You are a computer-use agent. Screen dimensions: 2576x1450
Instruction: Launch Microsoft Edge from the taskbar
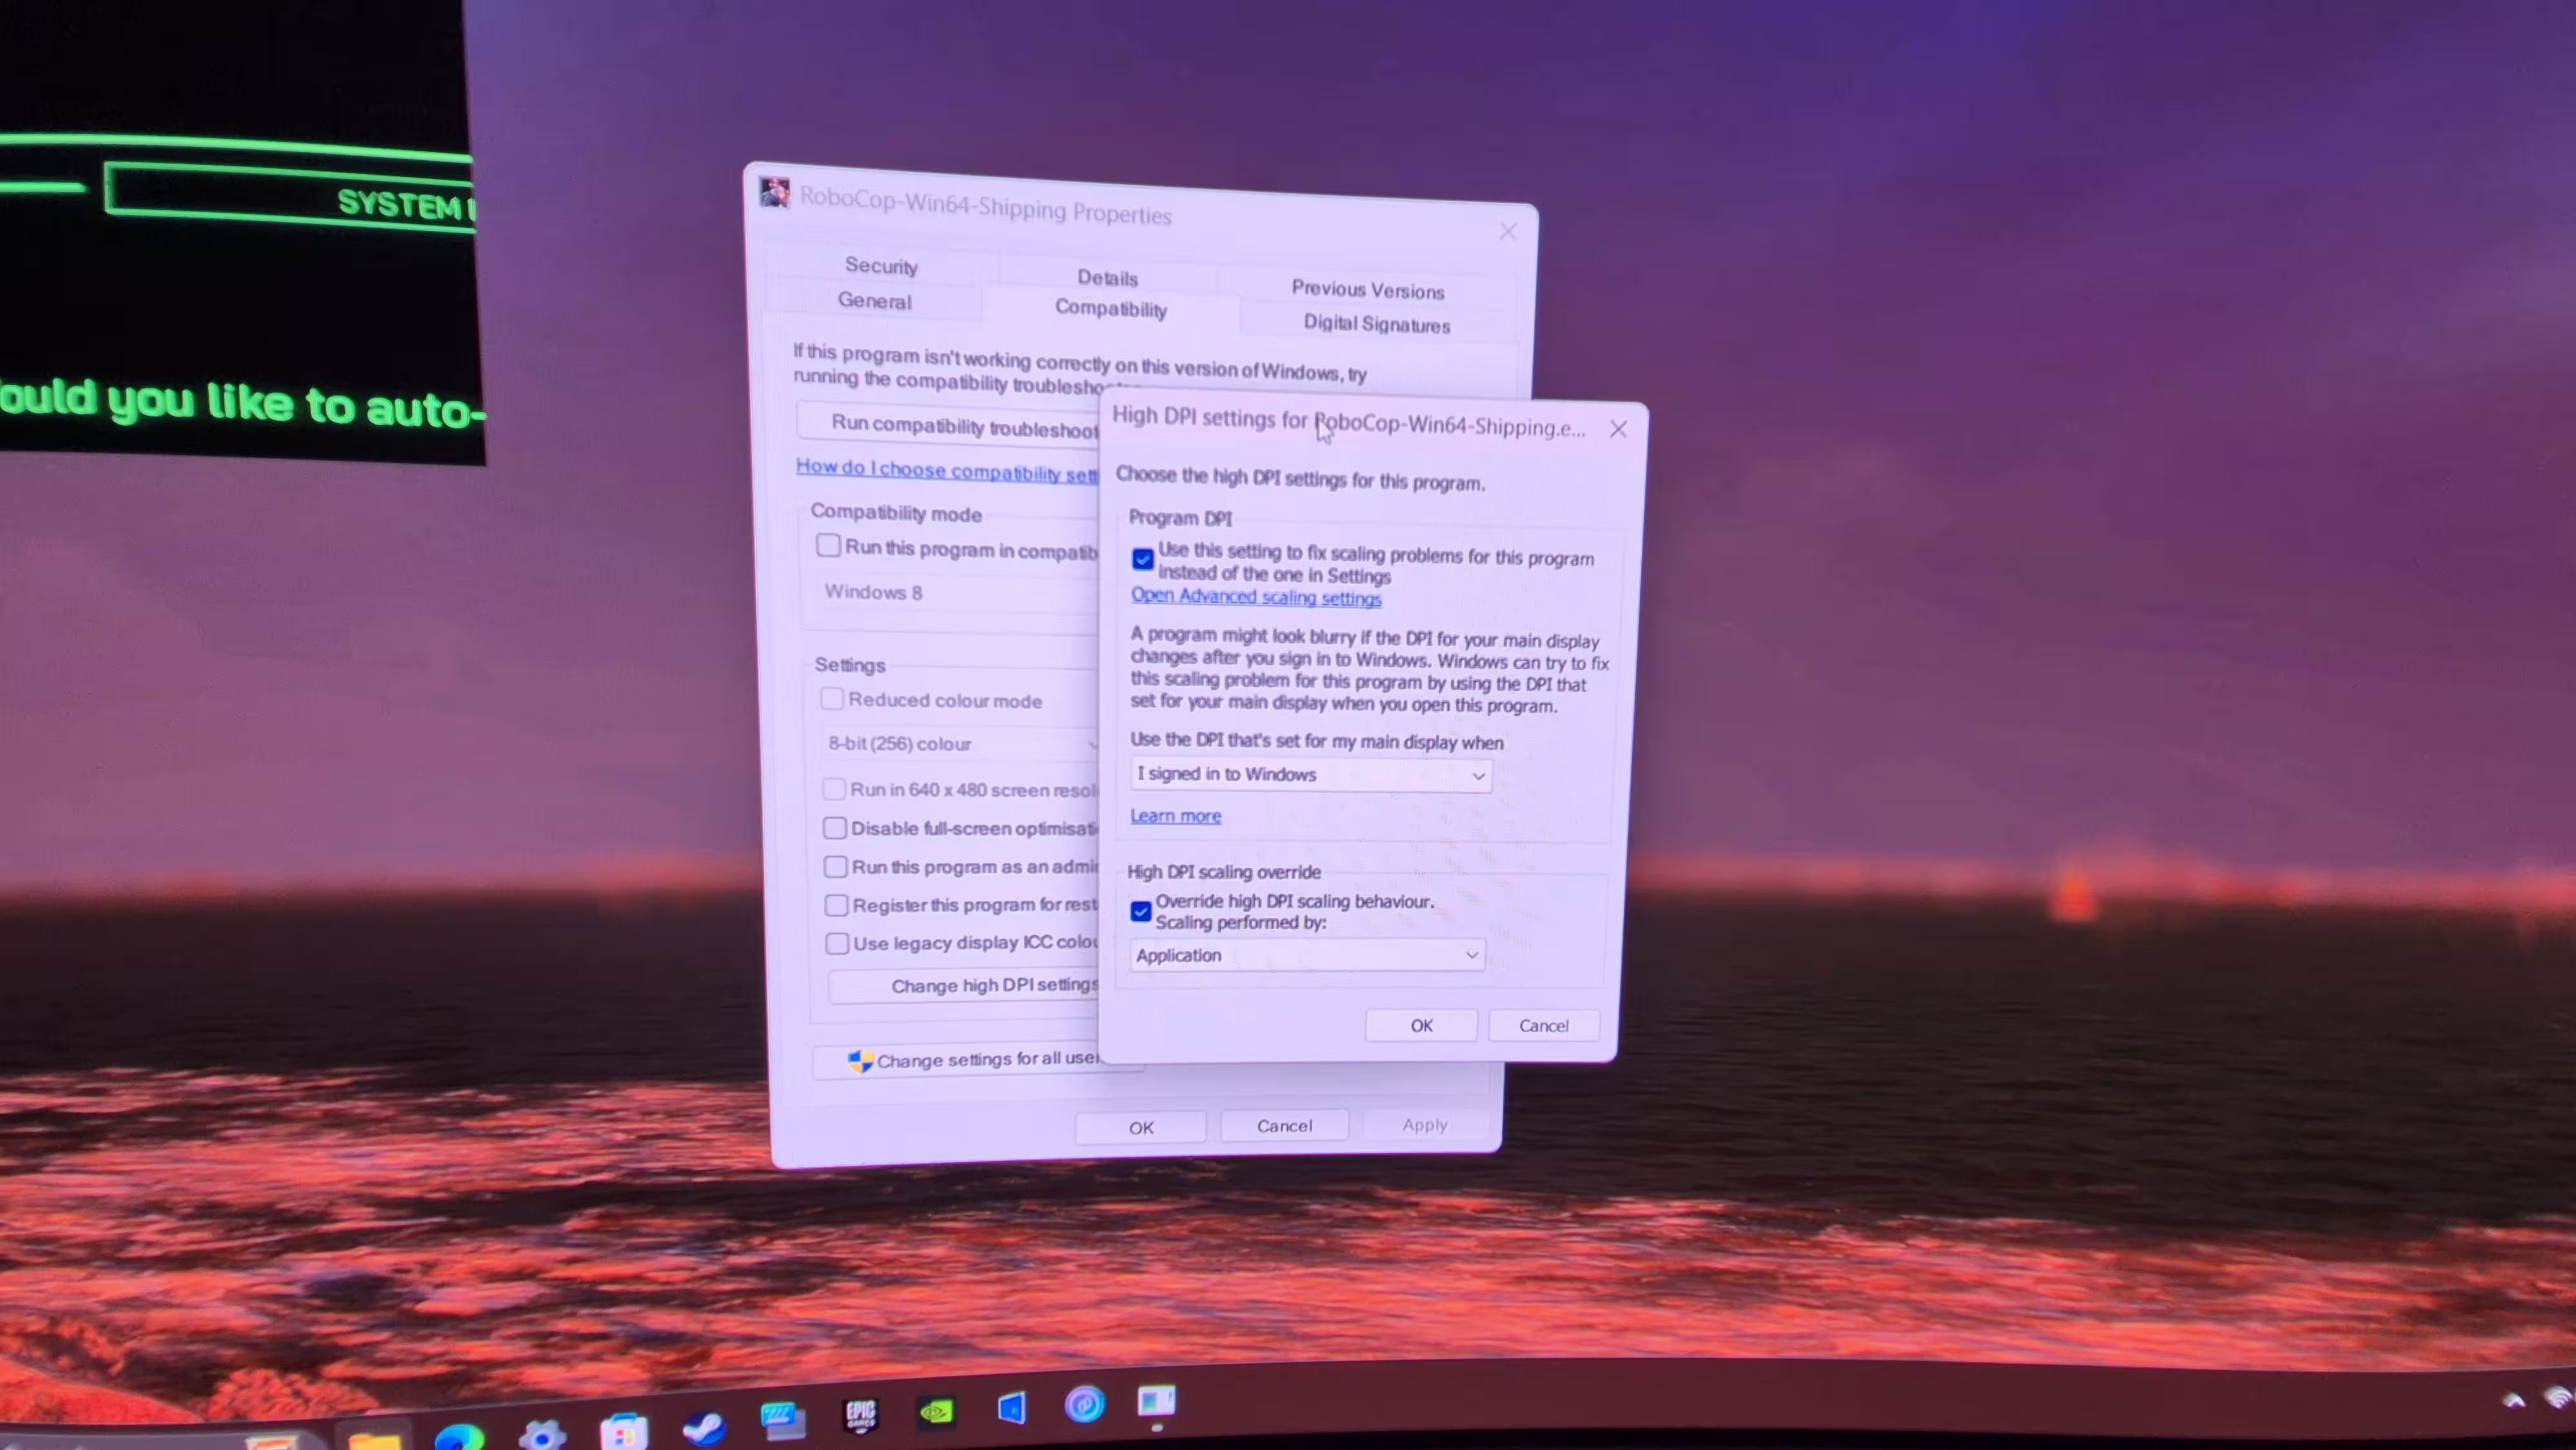coord(459,1438)
